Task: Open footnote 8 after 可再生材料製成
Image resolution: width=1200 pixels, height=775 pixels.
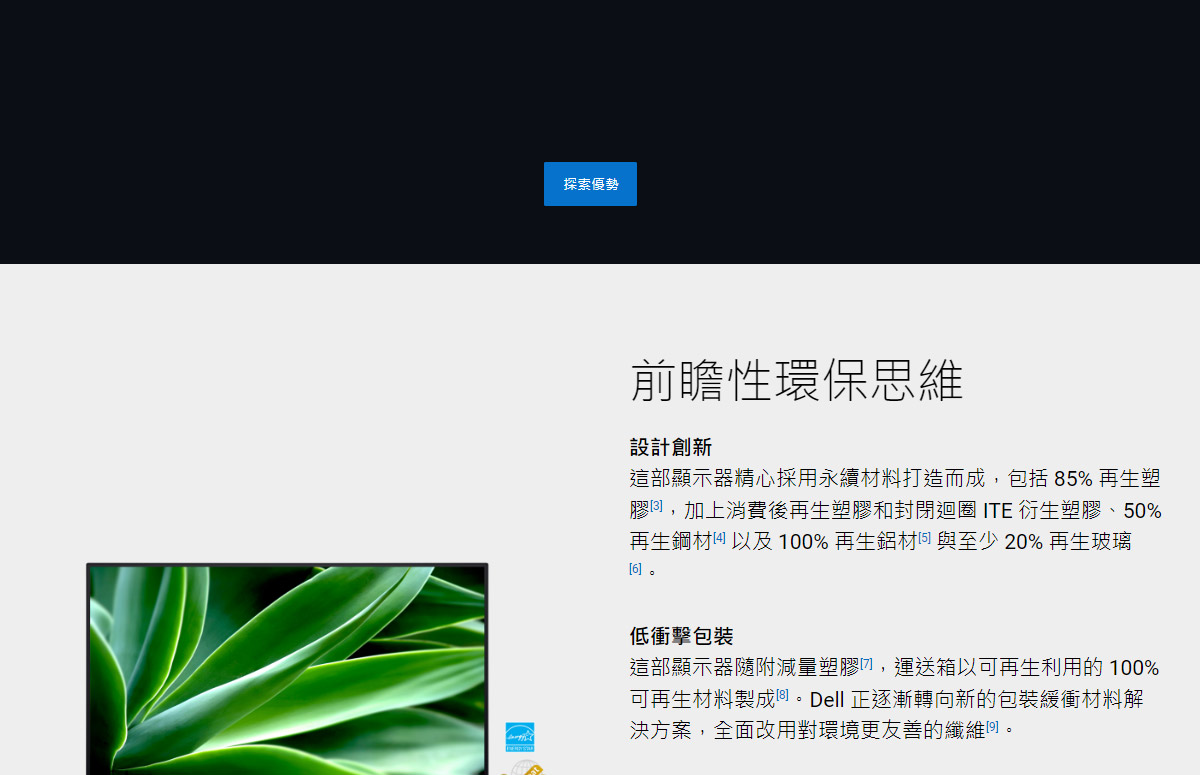Action: (782, 695)
